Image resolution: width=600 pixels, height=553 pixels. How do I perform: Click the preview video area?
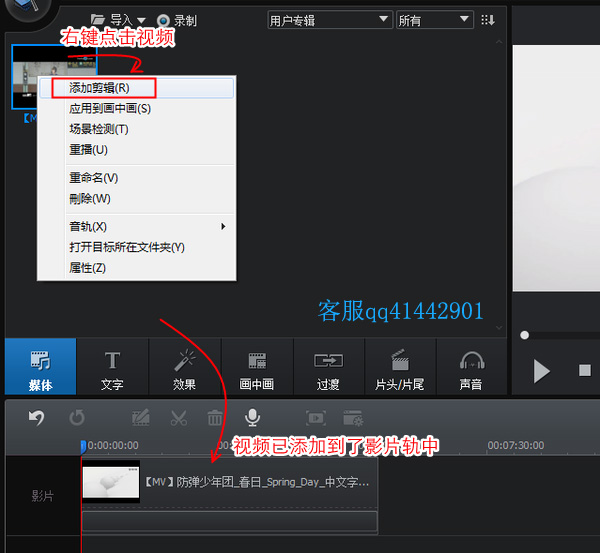tap(556, 168)
